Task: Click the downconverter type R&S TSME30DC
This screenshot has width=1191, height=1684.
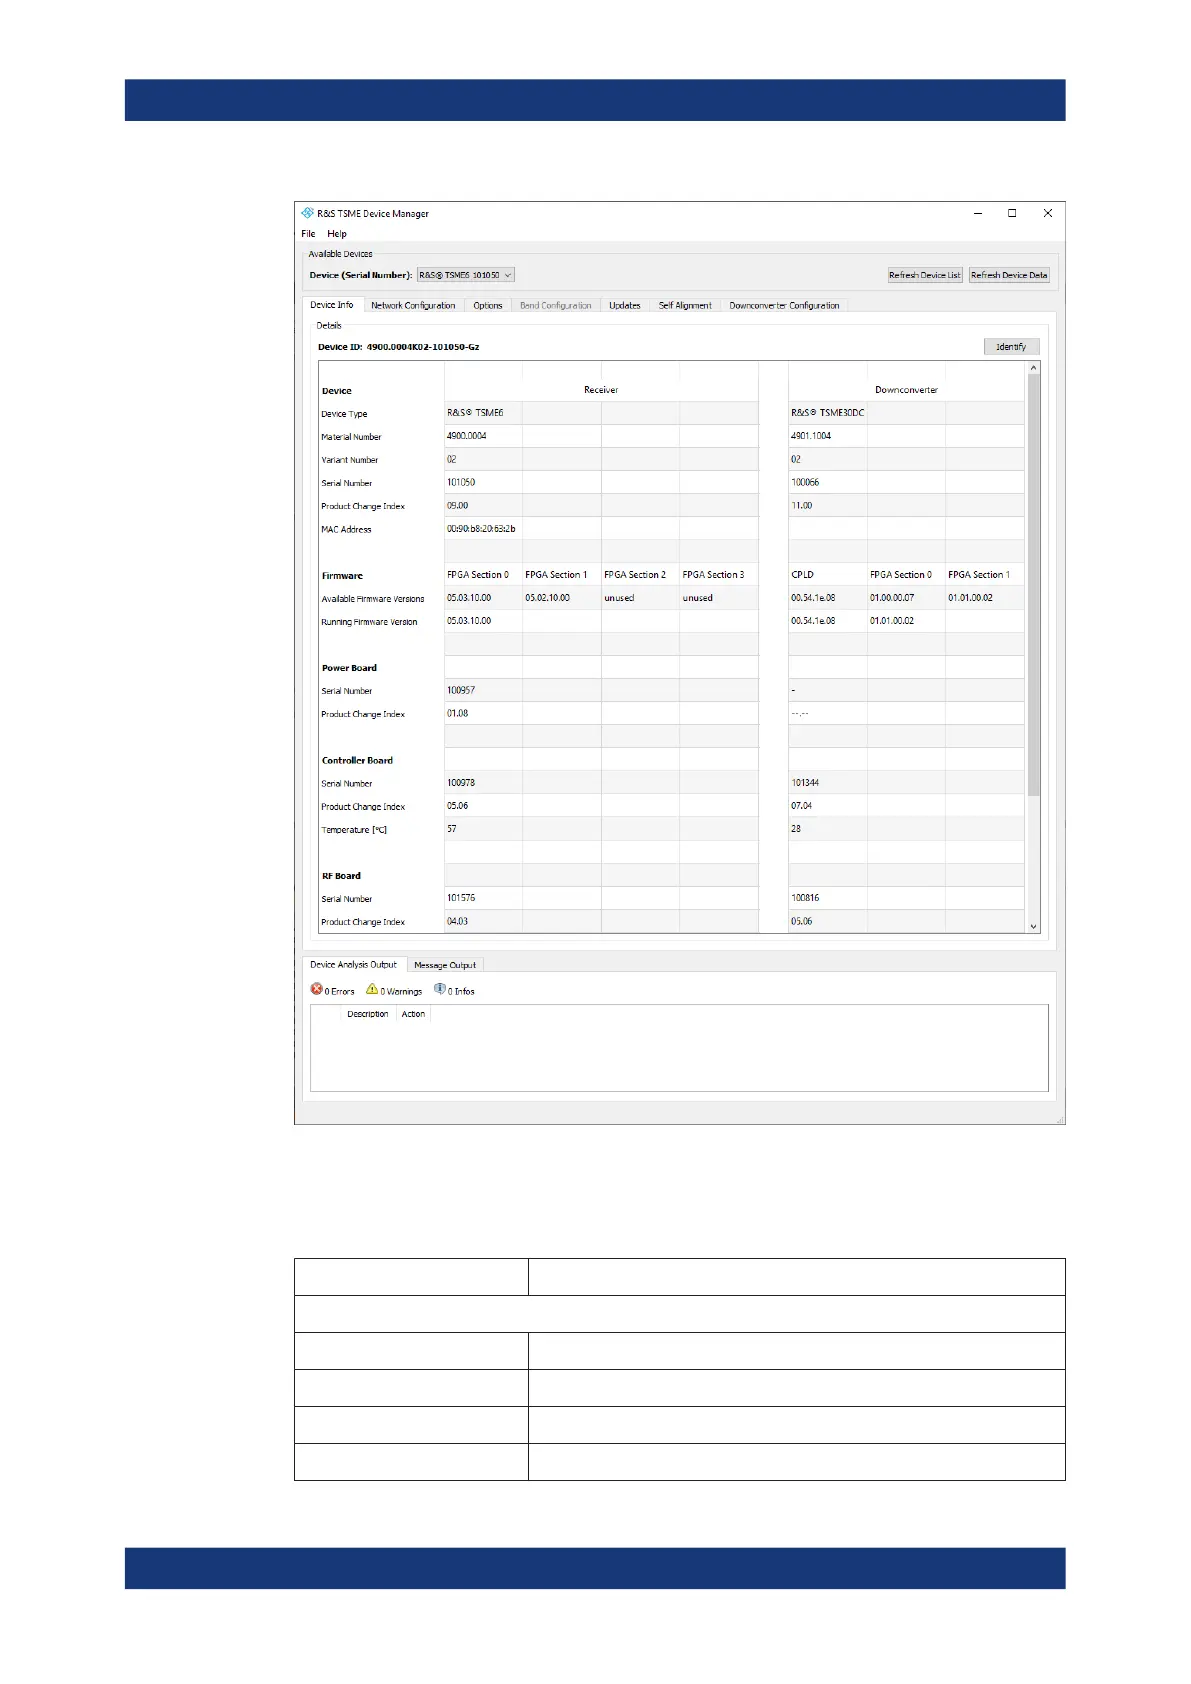Action: [x=827, y=413]
